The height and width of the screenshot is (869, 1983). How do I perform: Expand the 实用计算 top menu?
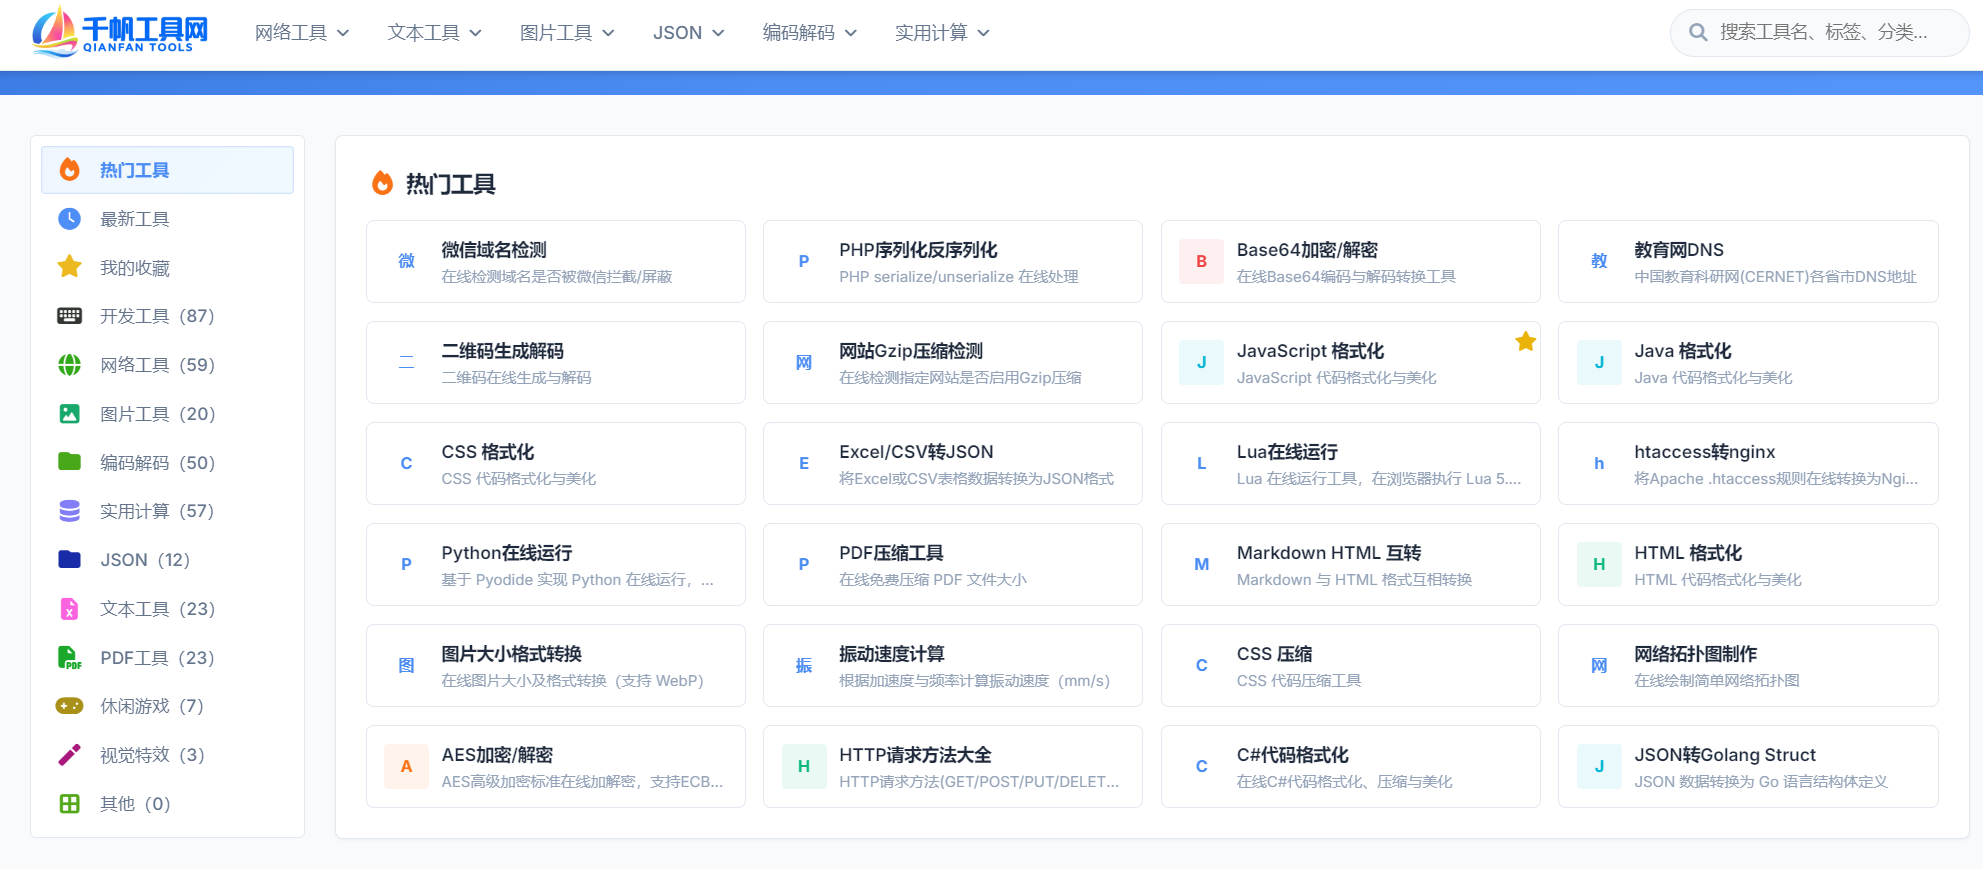(x=943, y=33)
